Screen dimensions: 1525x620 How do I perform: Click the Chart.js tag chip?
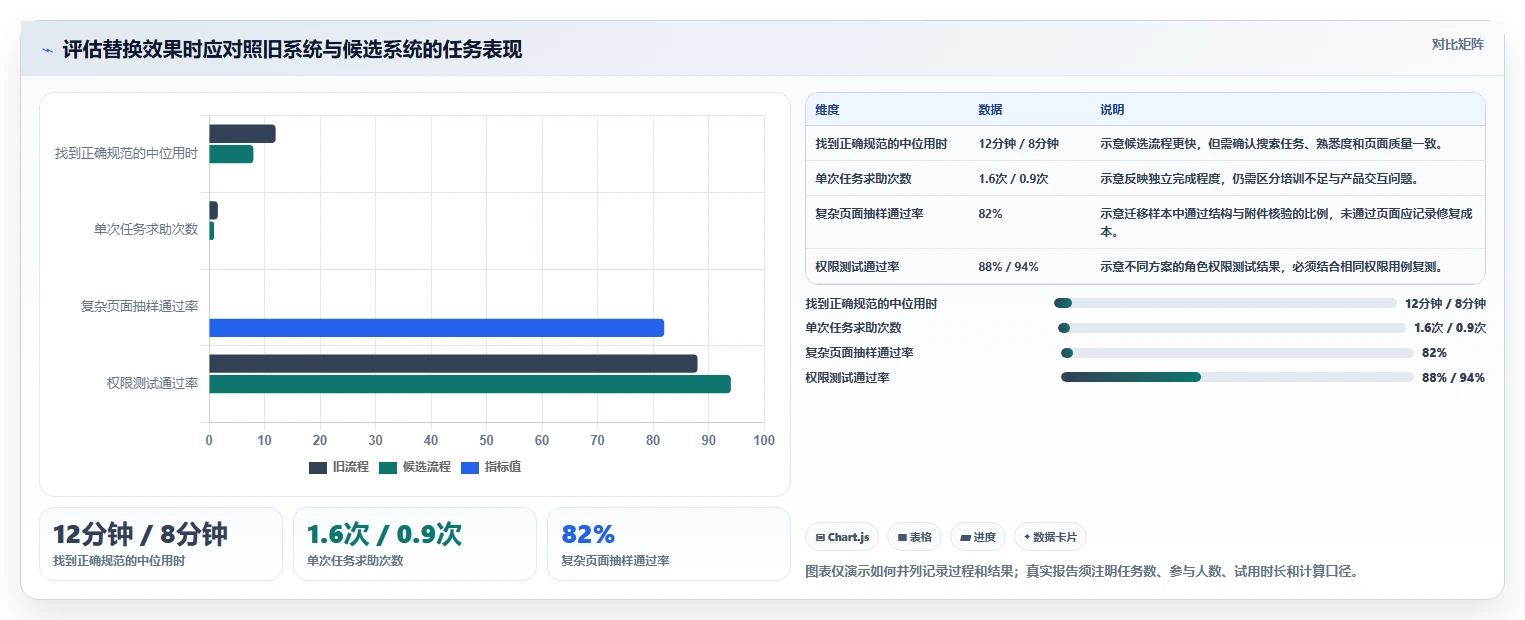[x=842, y=537]
